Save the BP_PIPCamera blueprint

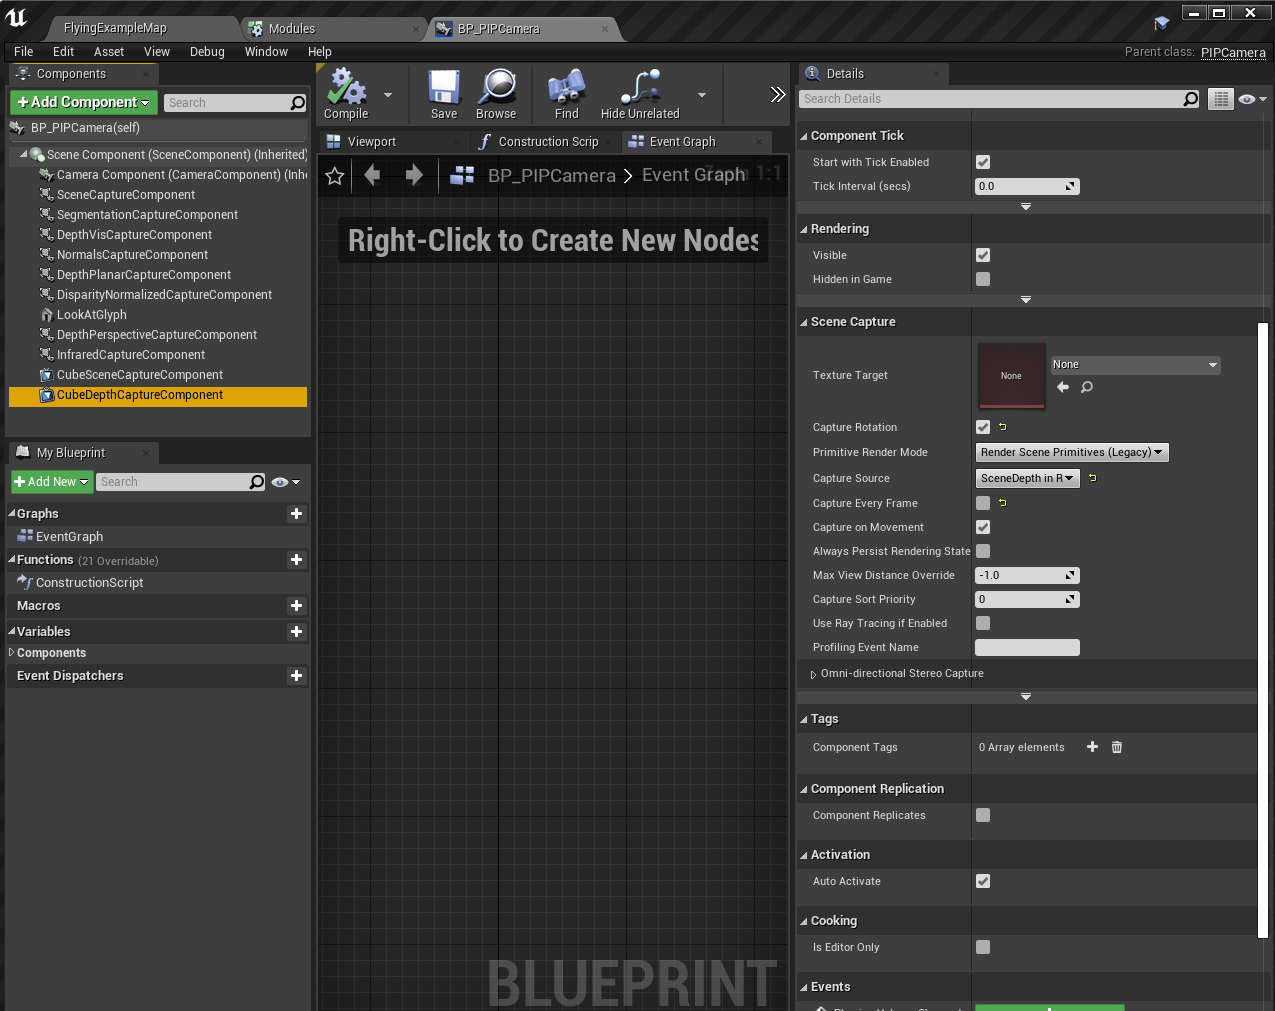(x=444, y=94)
